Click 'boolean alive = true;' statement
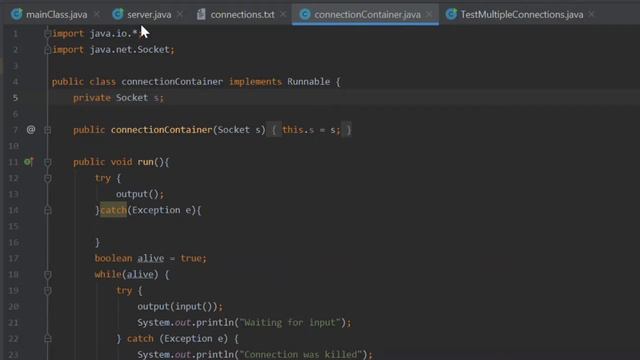The height and width of the screenshot is (360, 640). click(151, 258)
